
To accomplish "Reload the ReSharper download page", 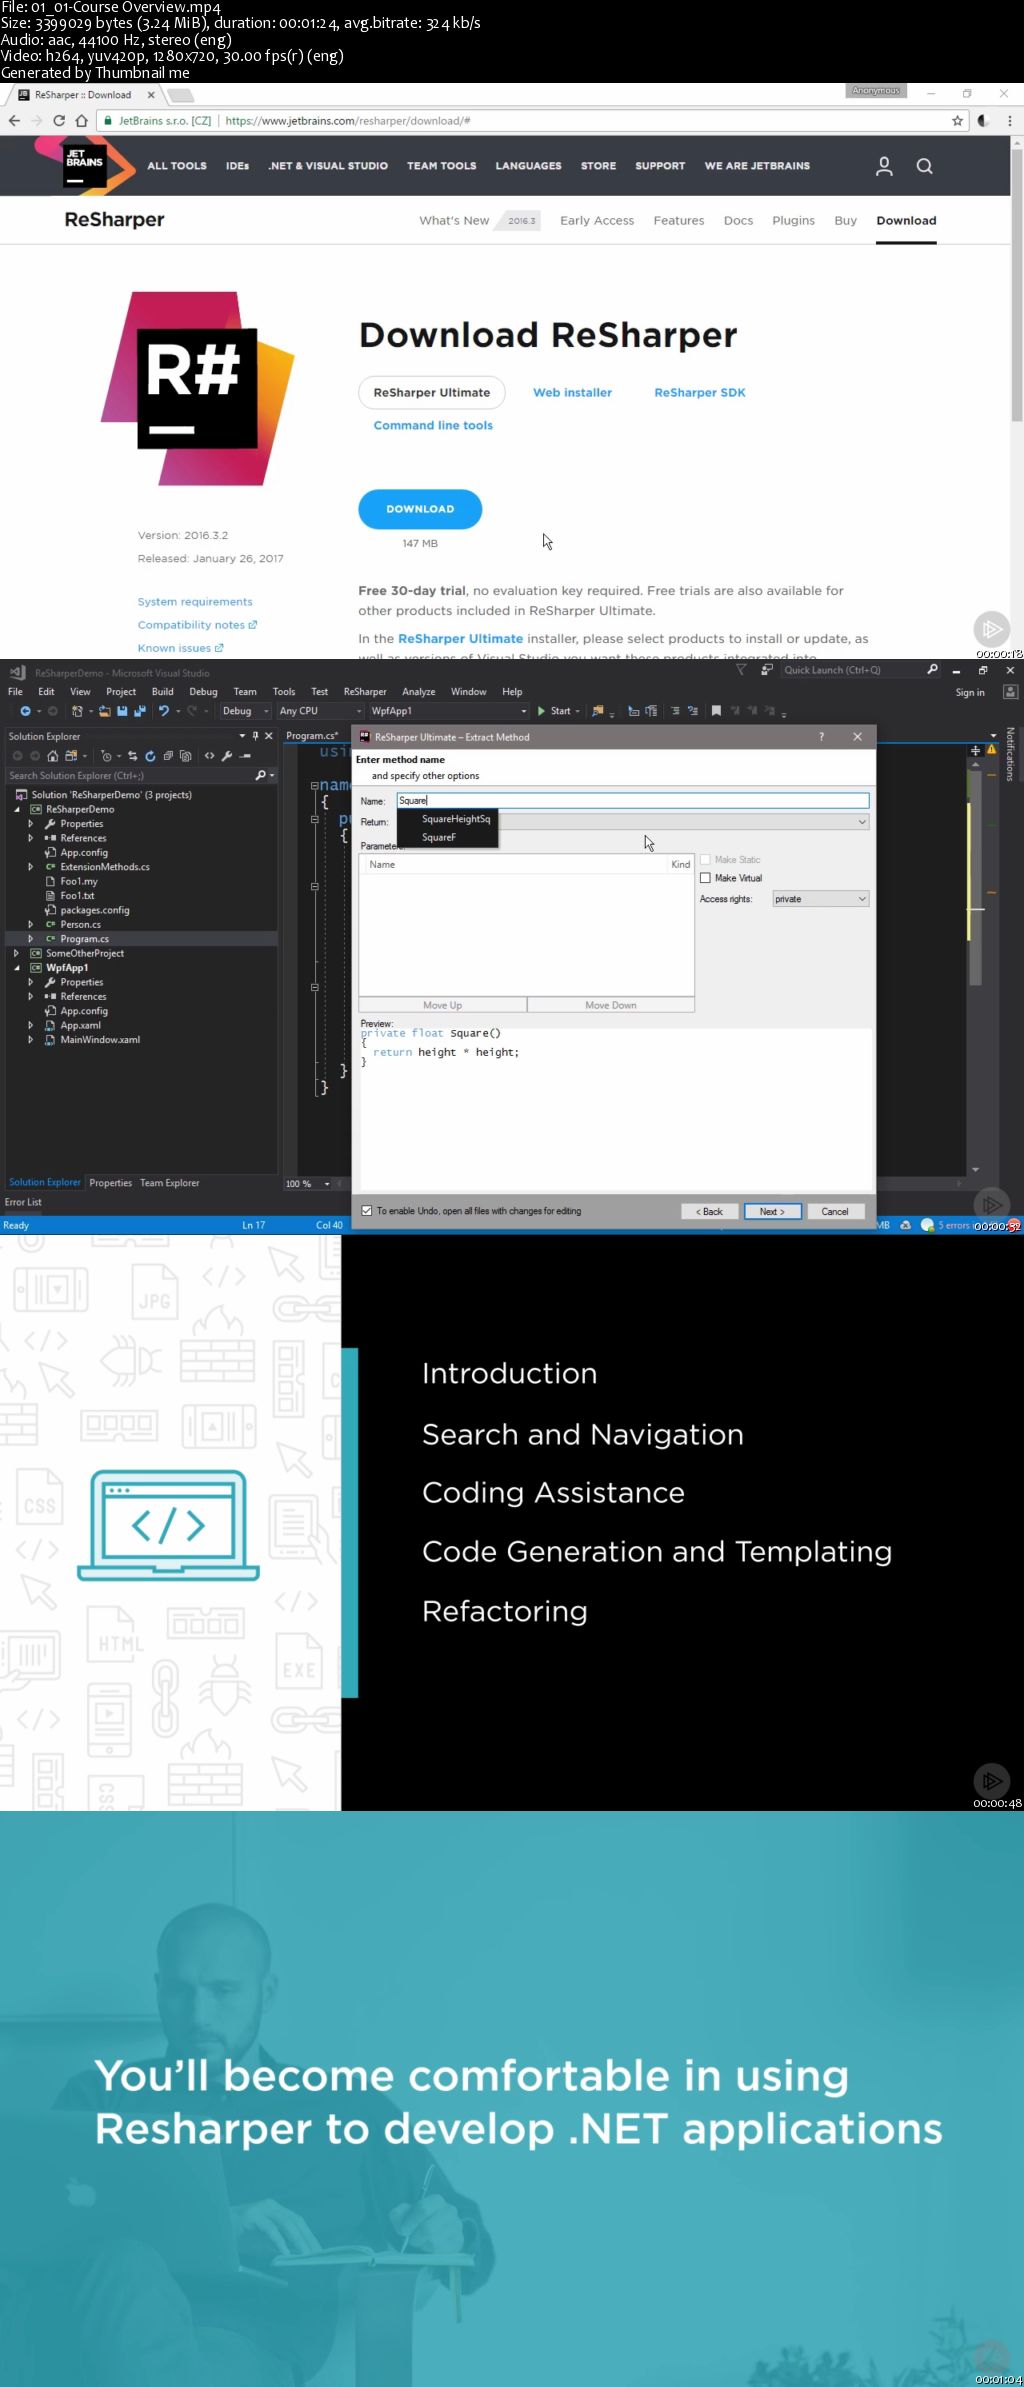I will (x=59, y=121).
